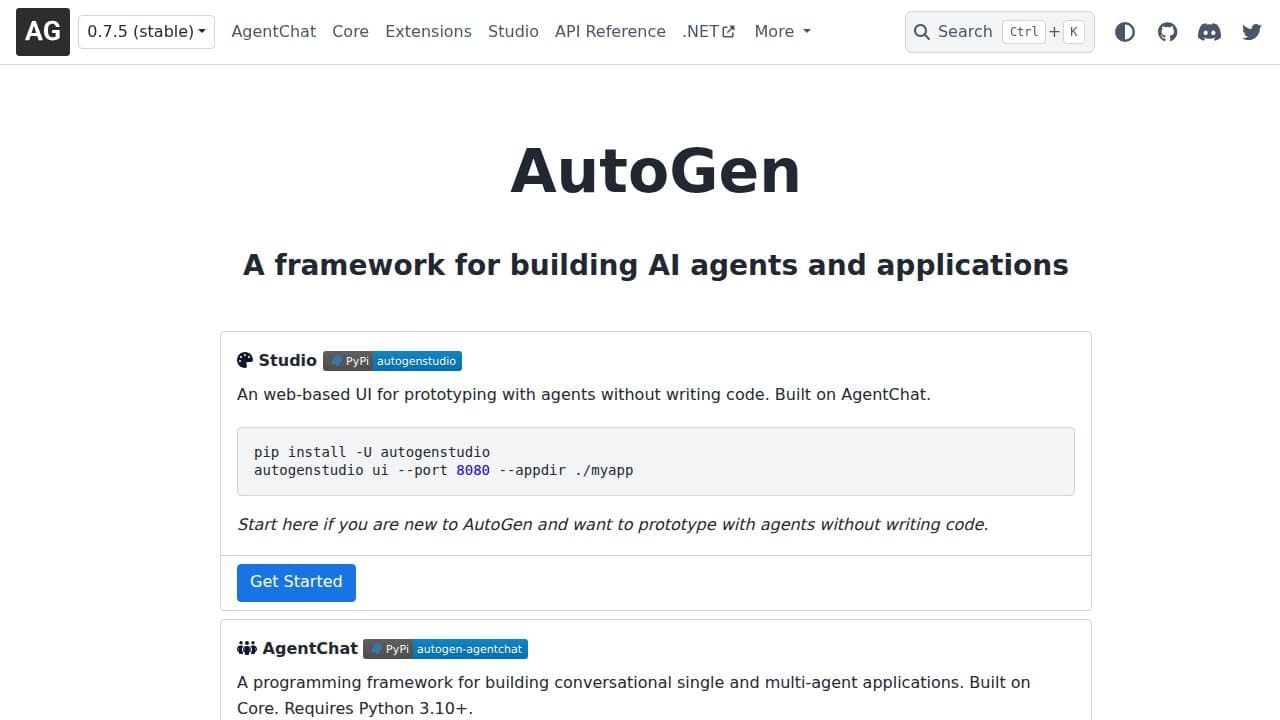Select Studio in the top navigation

513,31
